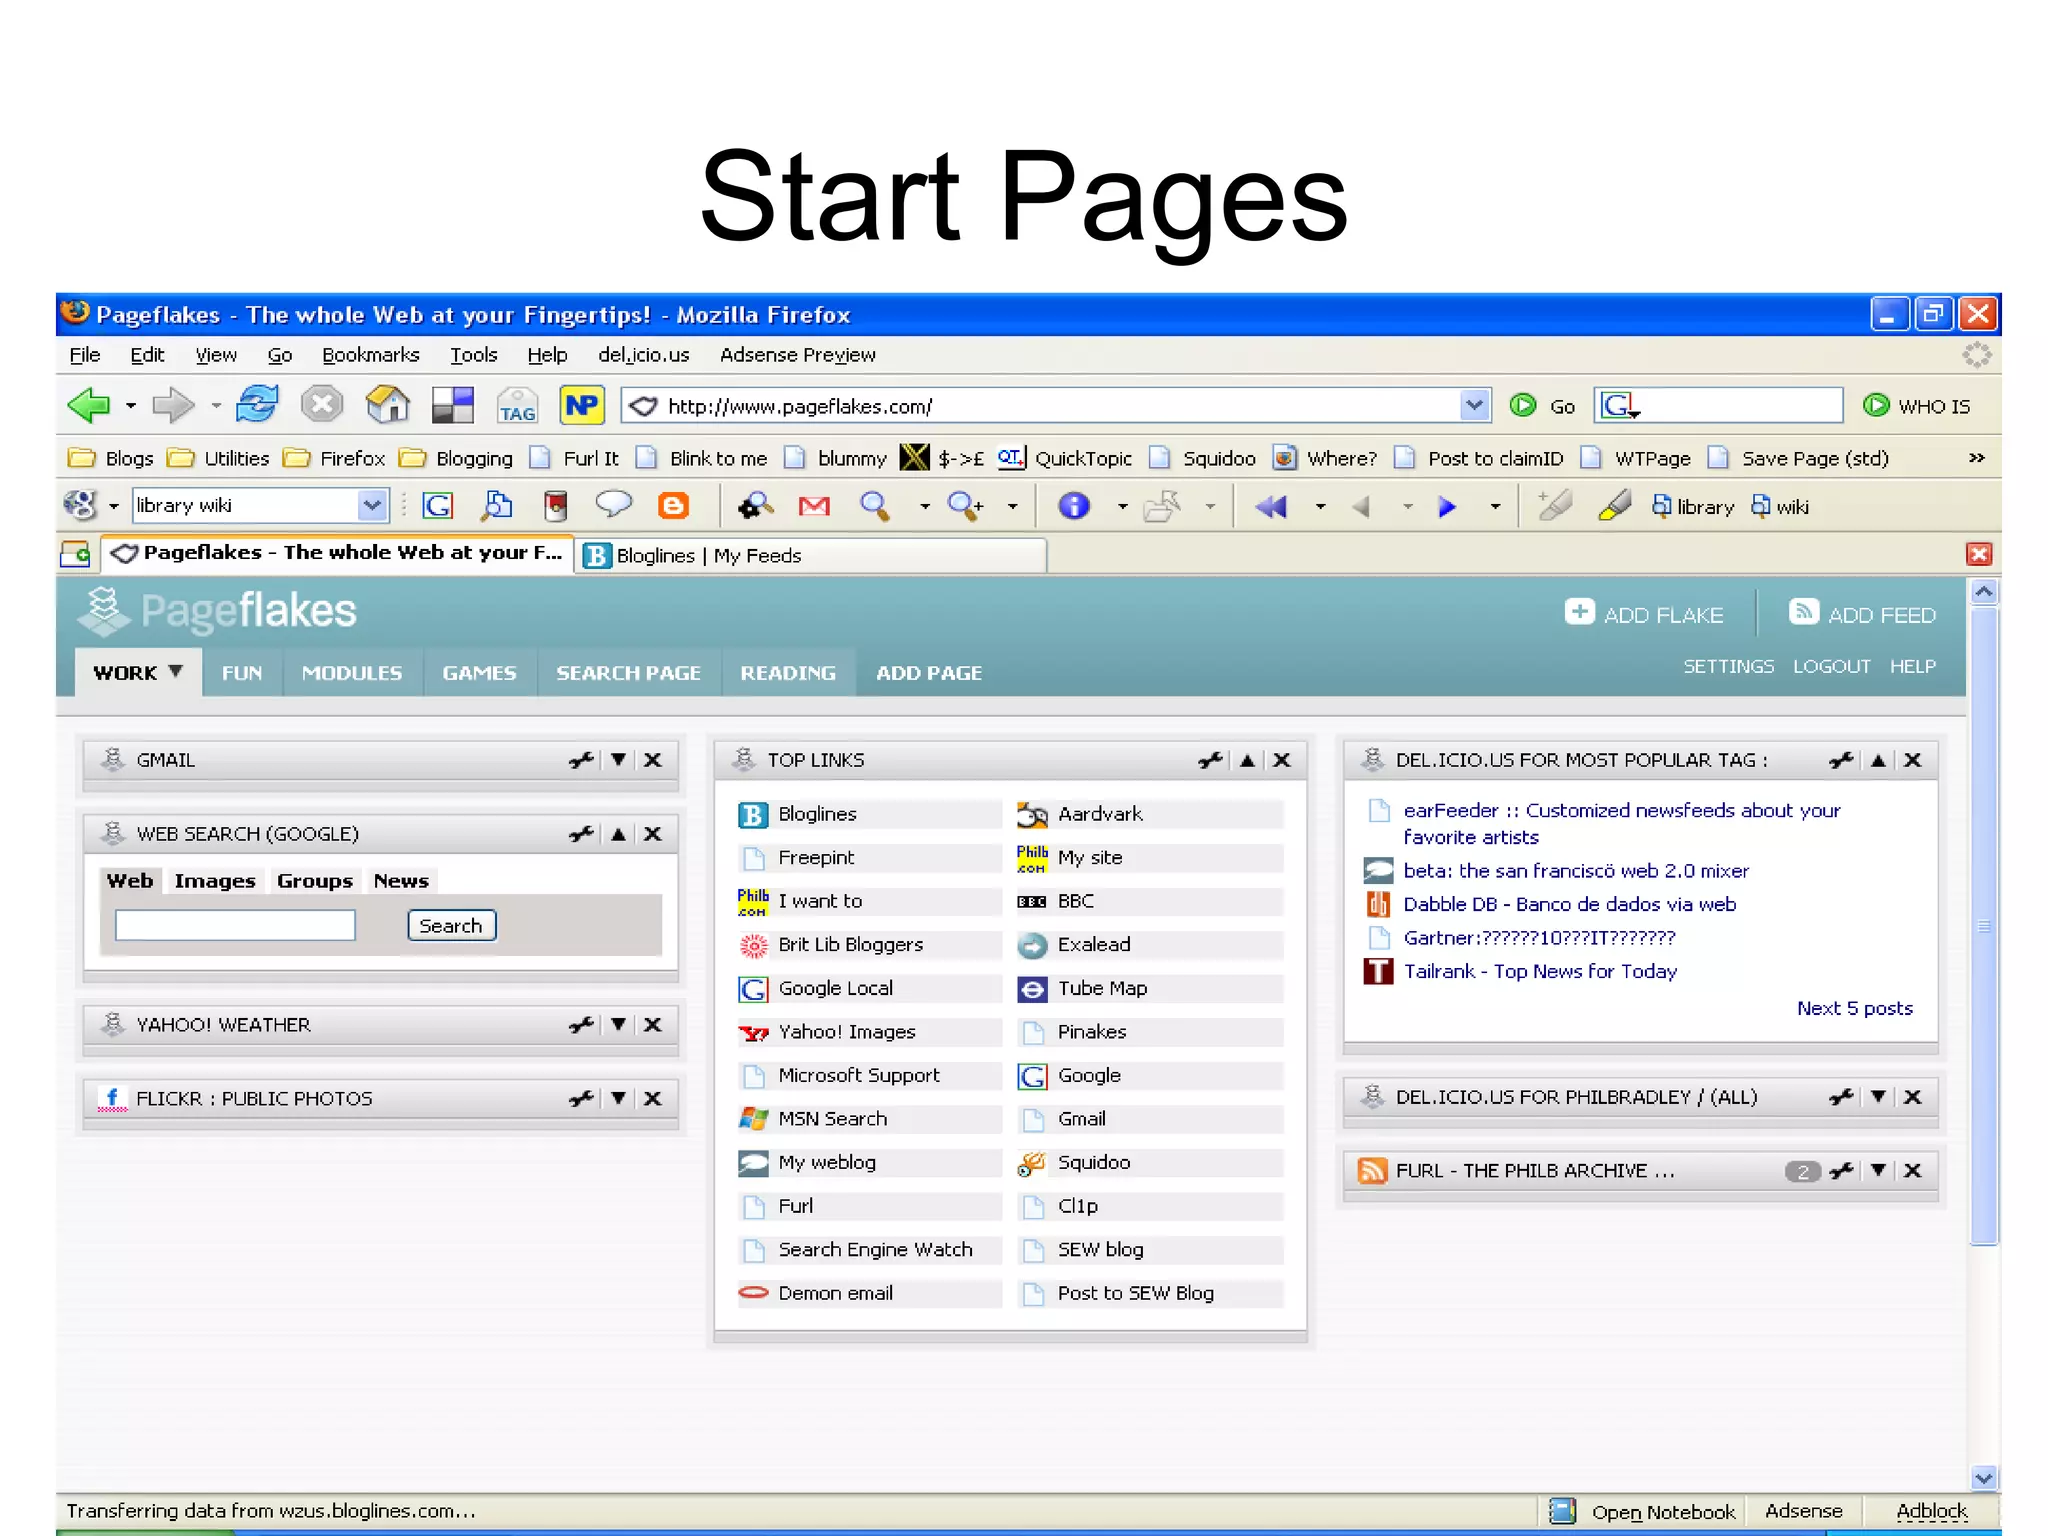Edit the Flickr Public Photos flake settings

click(581, 1099)
